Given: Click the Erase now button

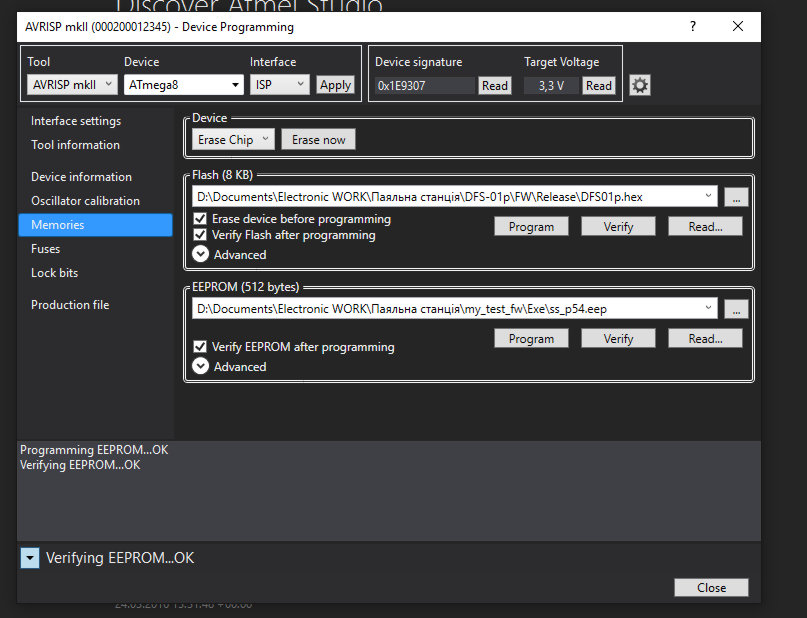Looking at the screenshot, I should (318, 139).
